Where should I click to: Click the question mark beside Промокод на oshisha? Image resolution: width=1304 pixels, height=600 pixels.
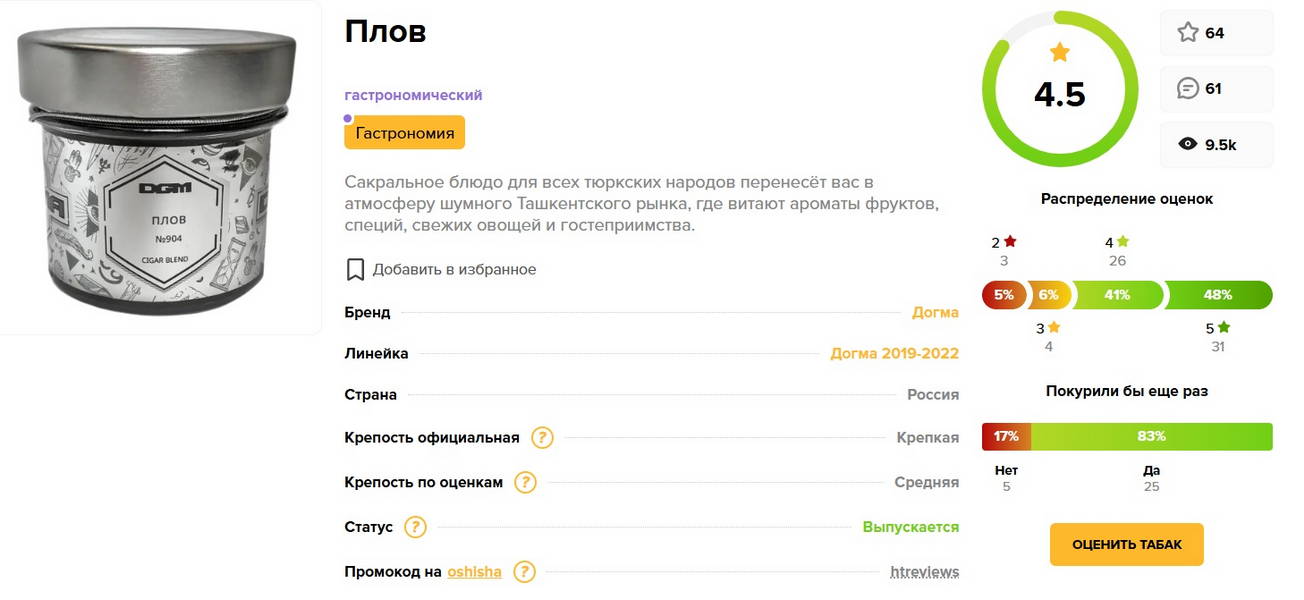524,572
